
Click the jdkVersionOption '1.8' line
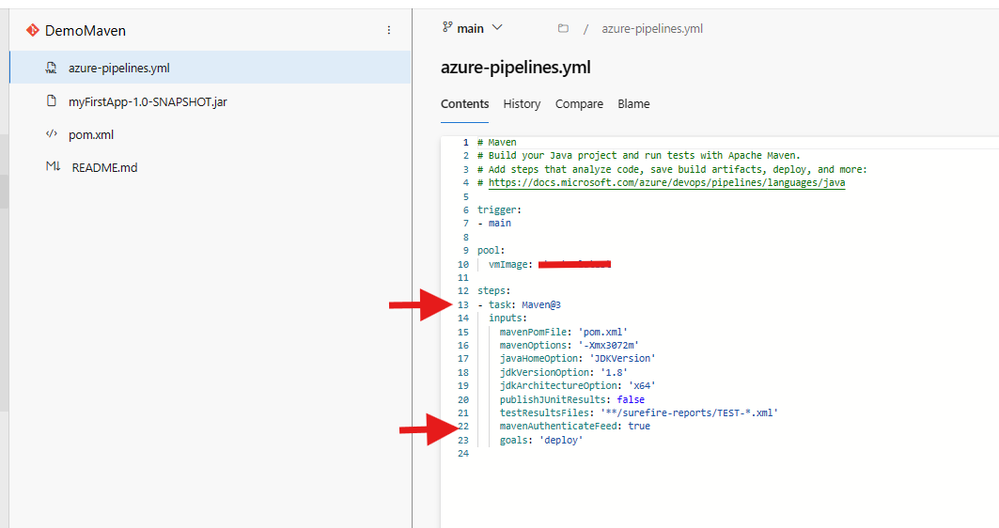click(x=564, y=373)
